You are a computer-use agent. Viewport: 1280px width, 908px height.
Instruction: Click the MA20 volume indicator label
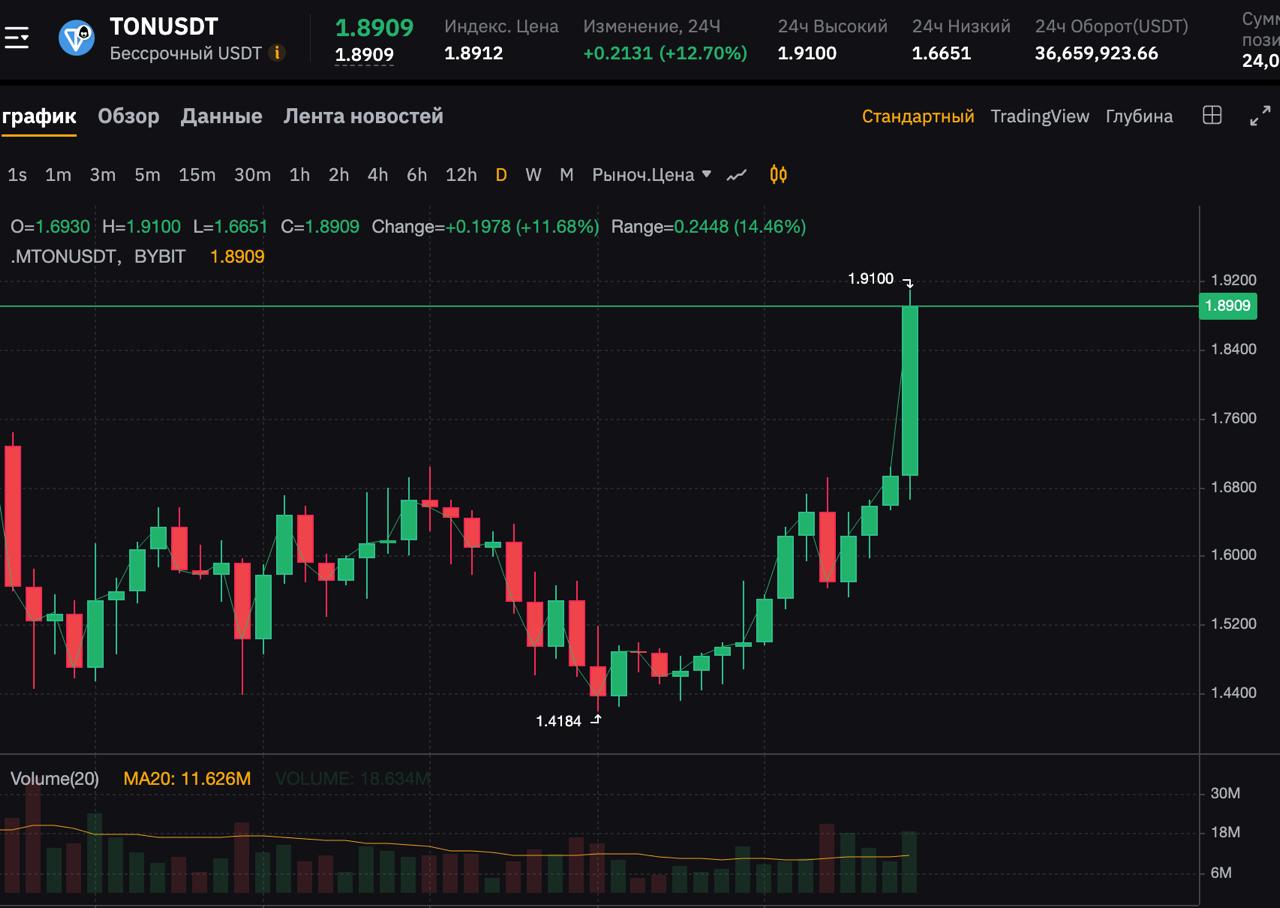(187, 778)
